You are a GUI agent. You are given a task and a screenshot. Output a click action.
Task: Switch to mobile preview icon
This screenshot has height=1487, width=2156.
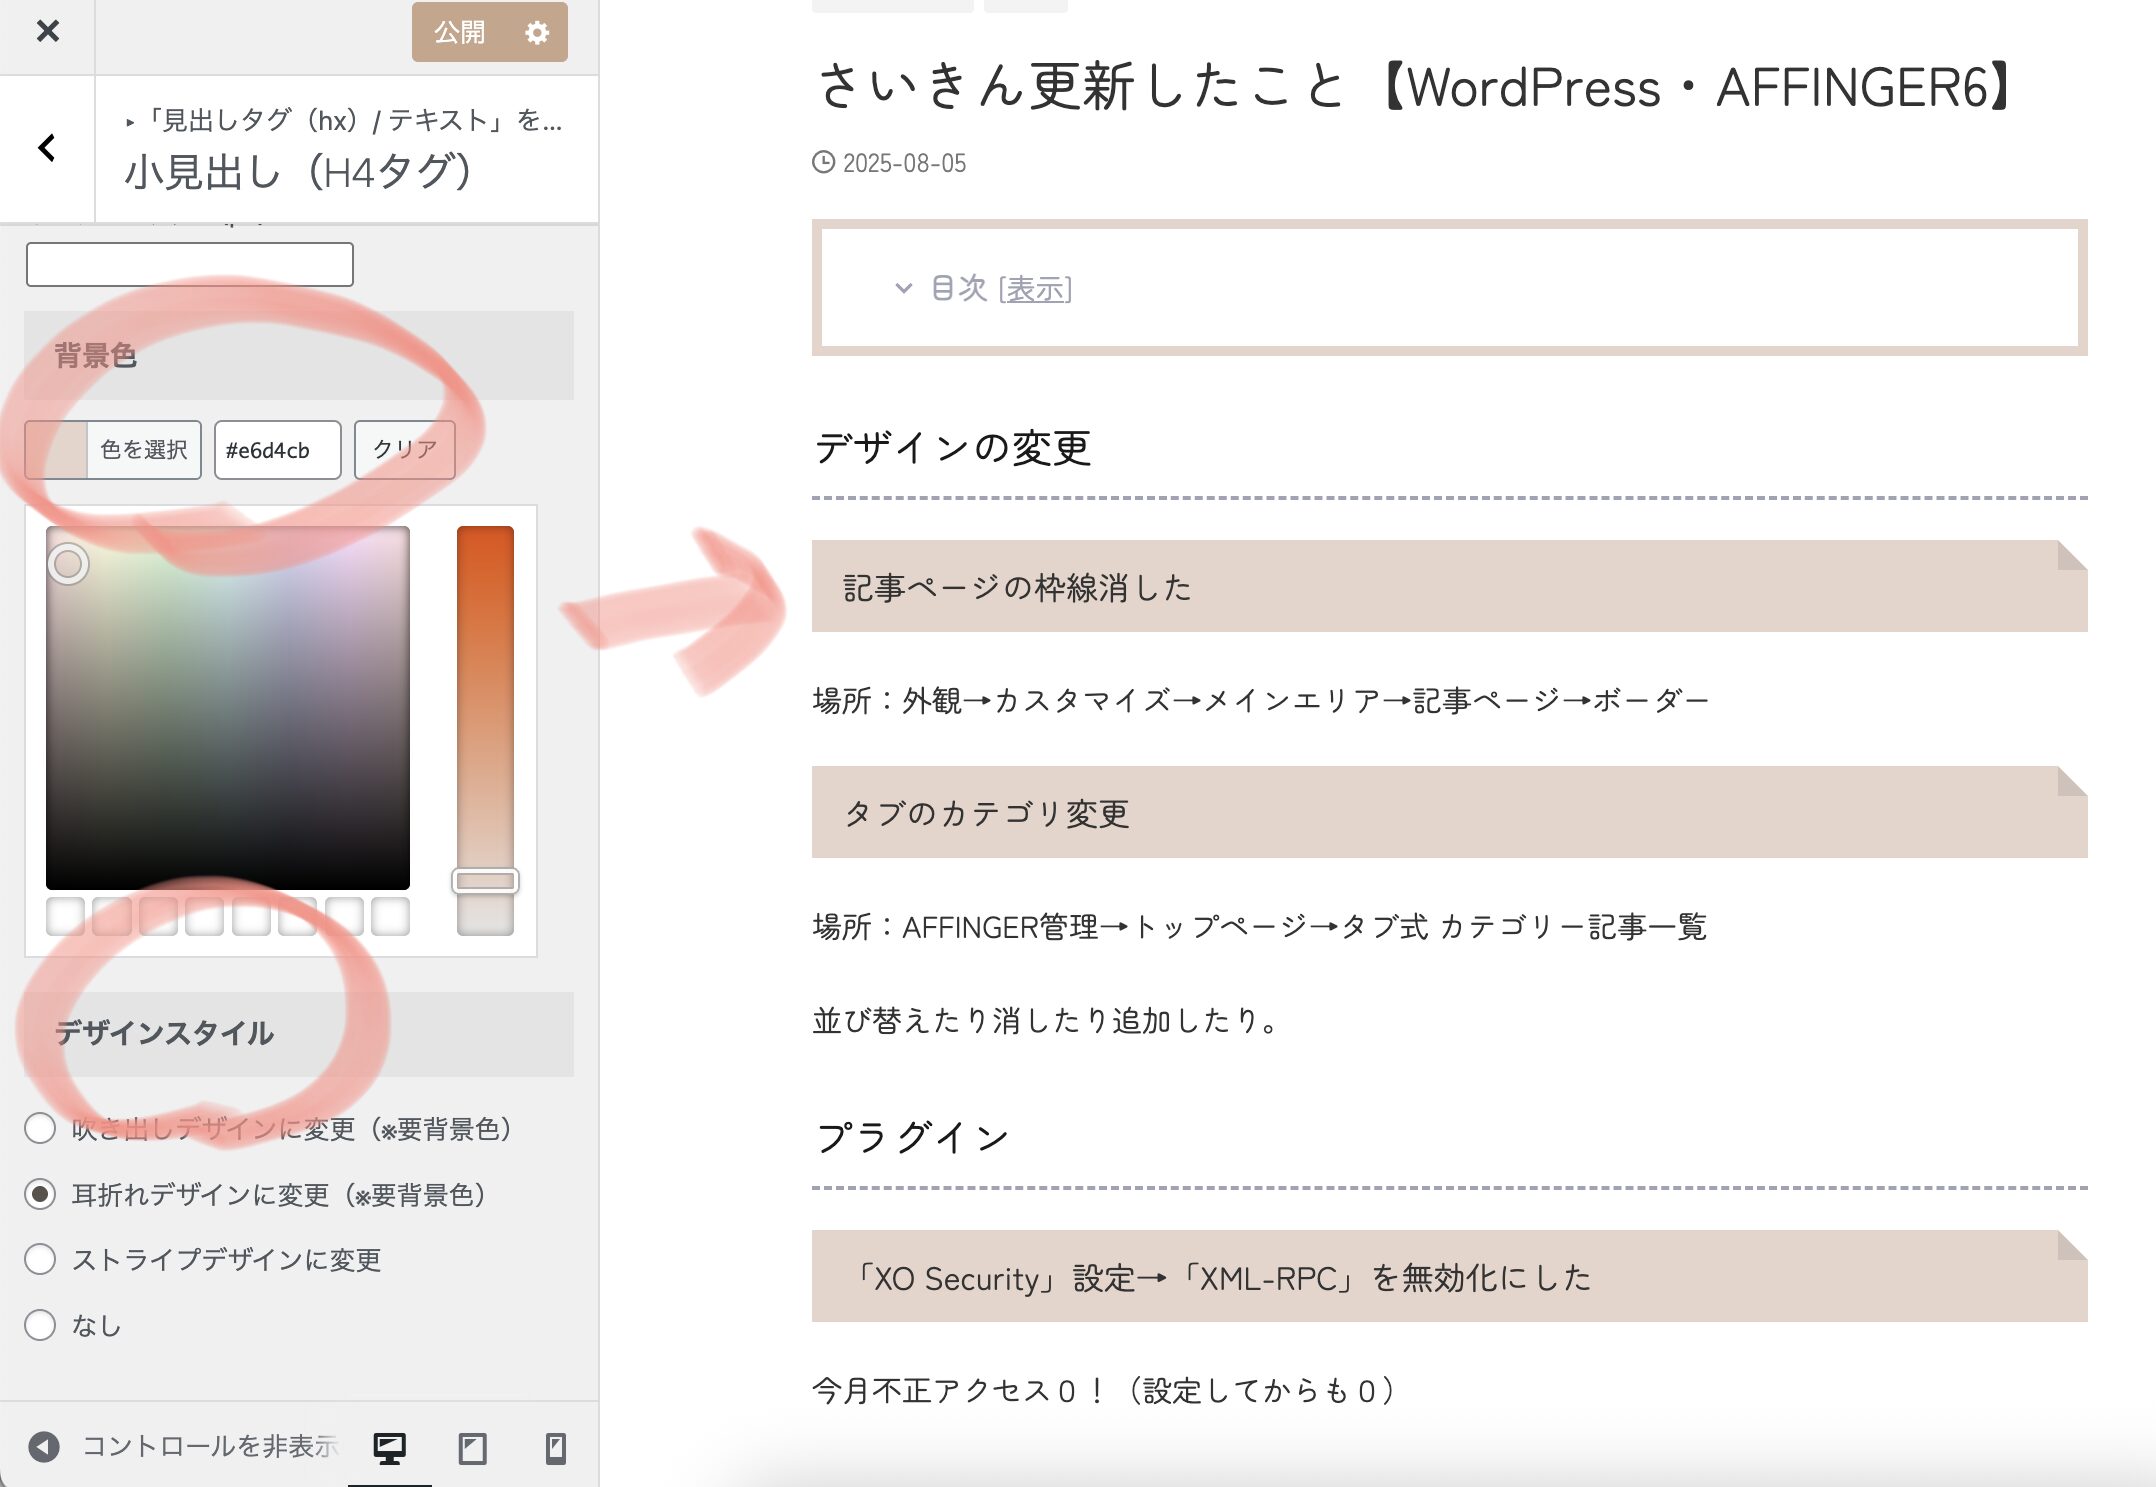(x=555, y=1447)
